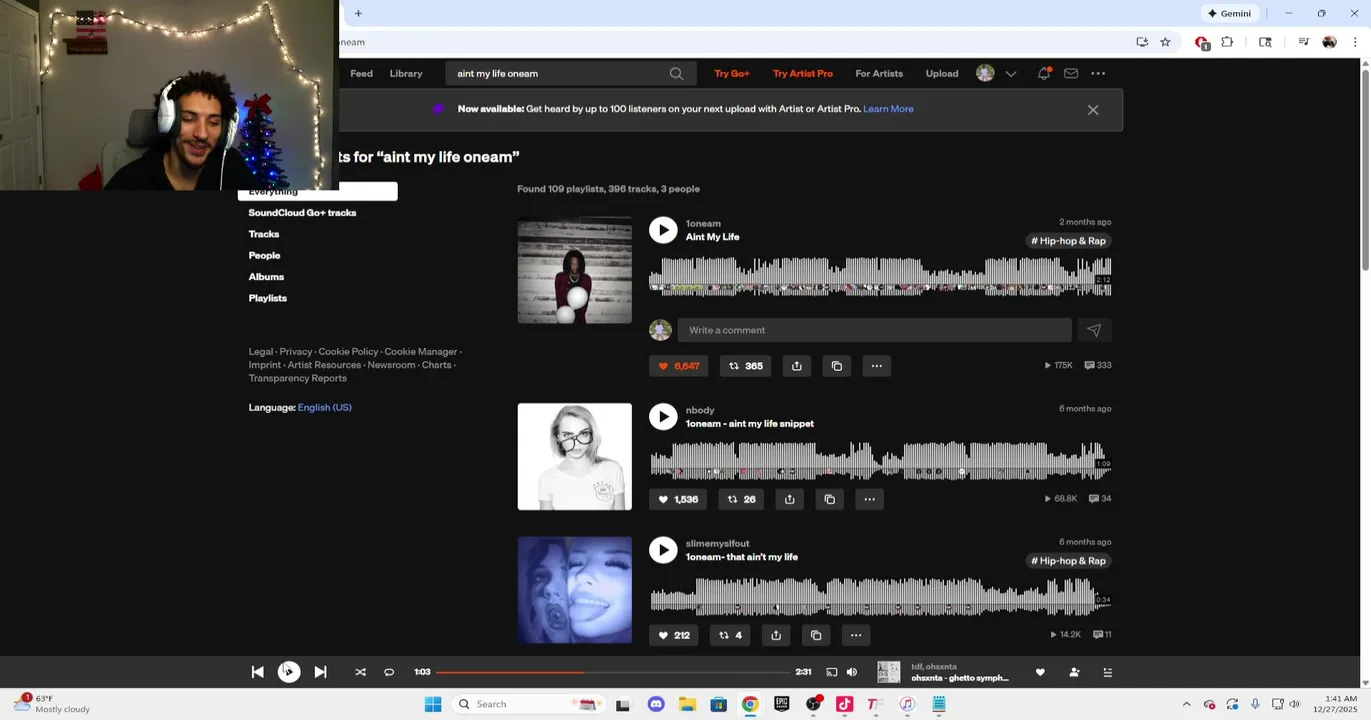Skip to next track in player
Viewport: 1371px width, 720px height.
320,672
